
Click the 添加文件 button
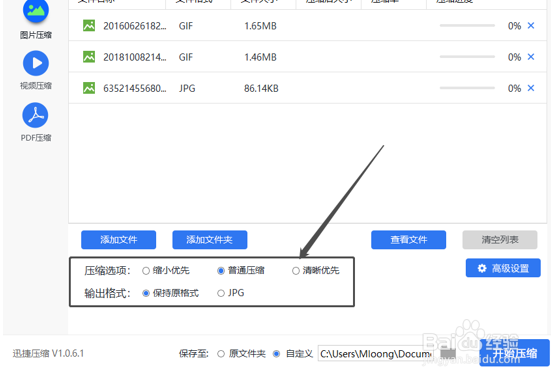pos(118,240)
